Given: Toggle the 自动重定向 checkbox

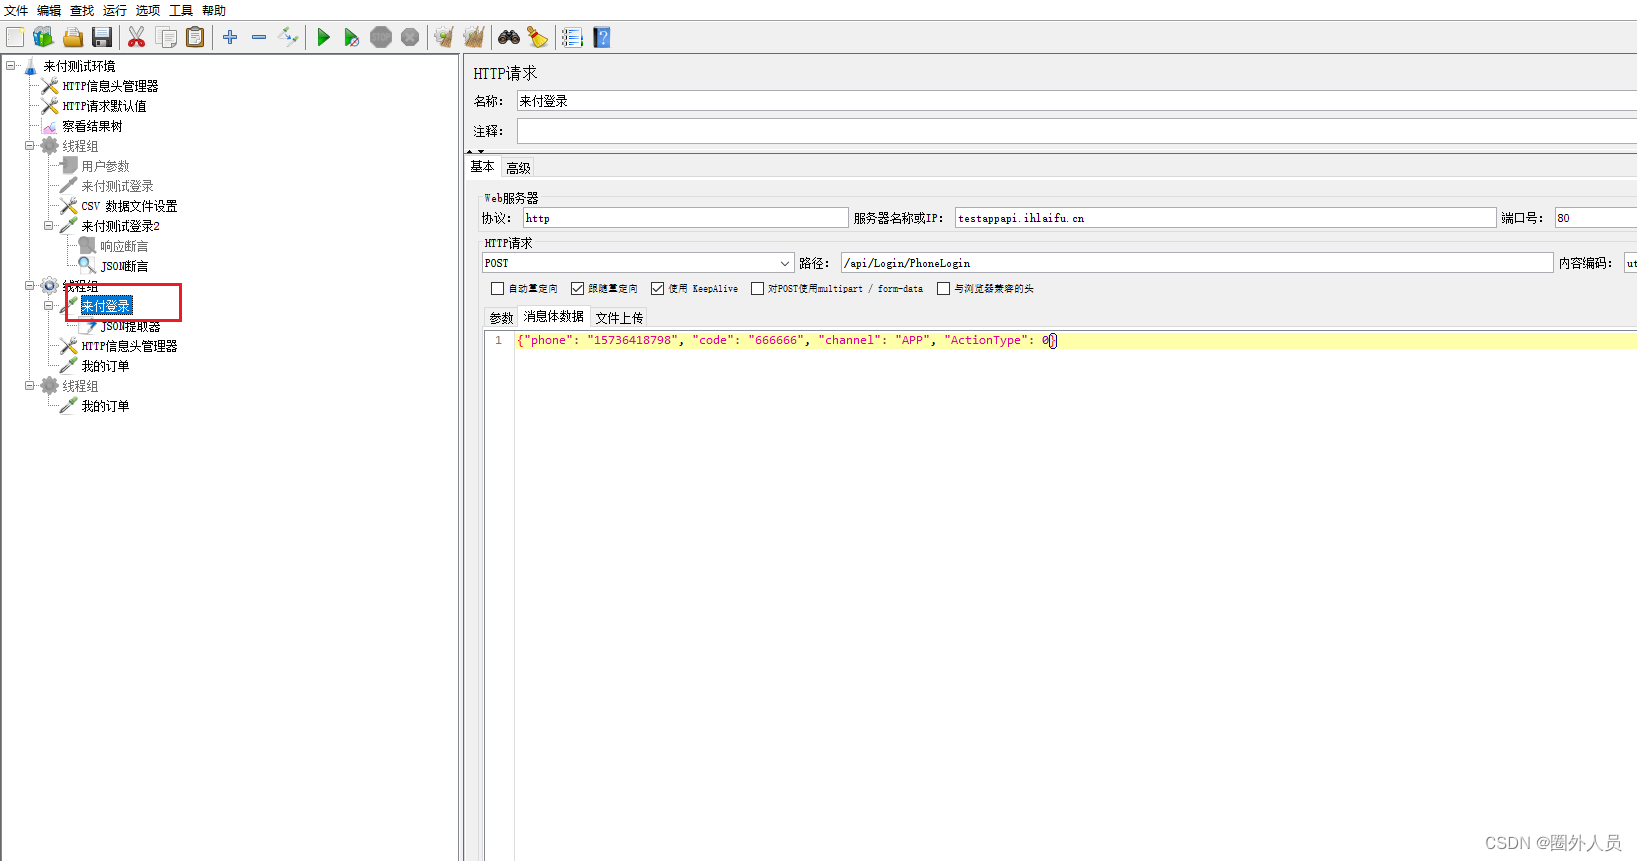Looking at the screenshot, I should tap(497, 288).
